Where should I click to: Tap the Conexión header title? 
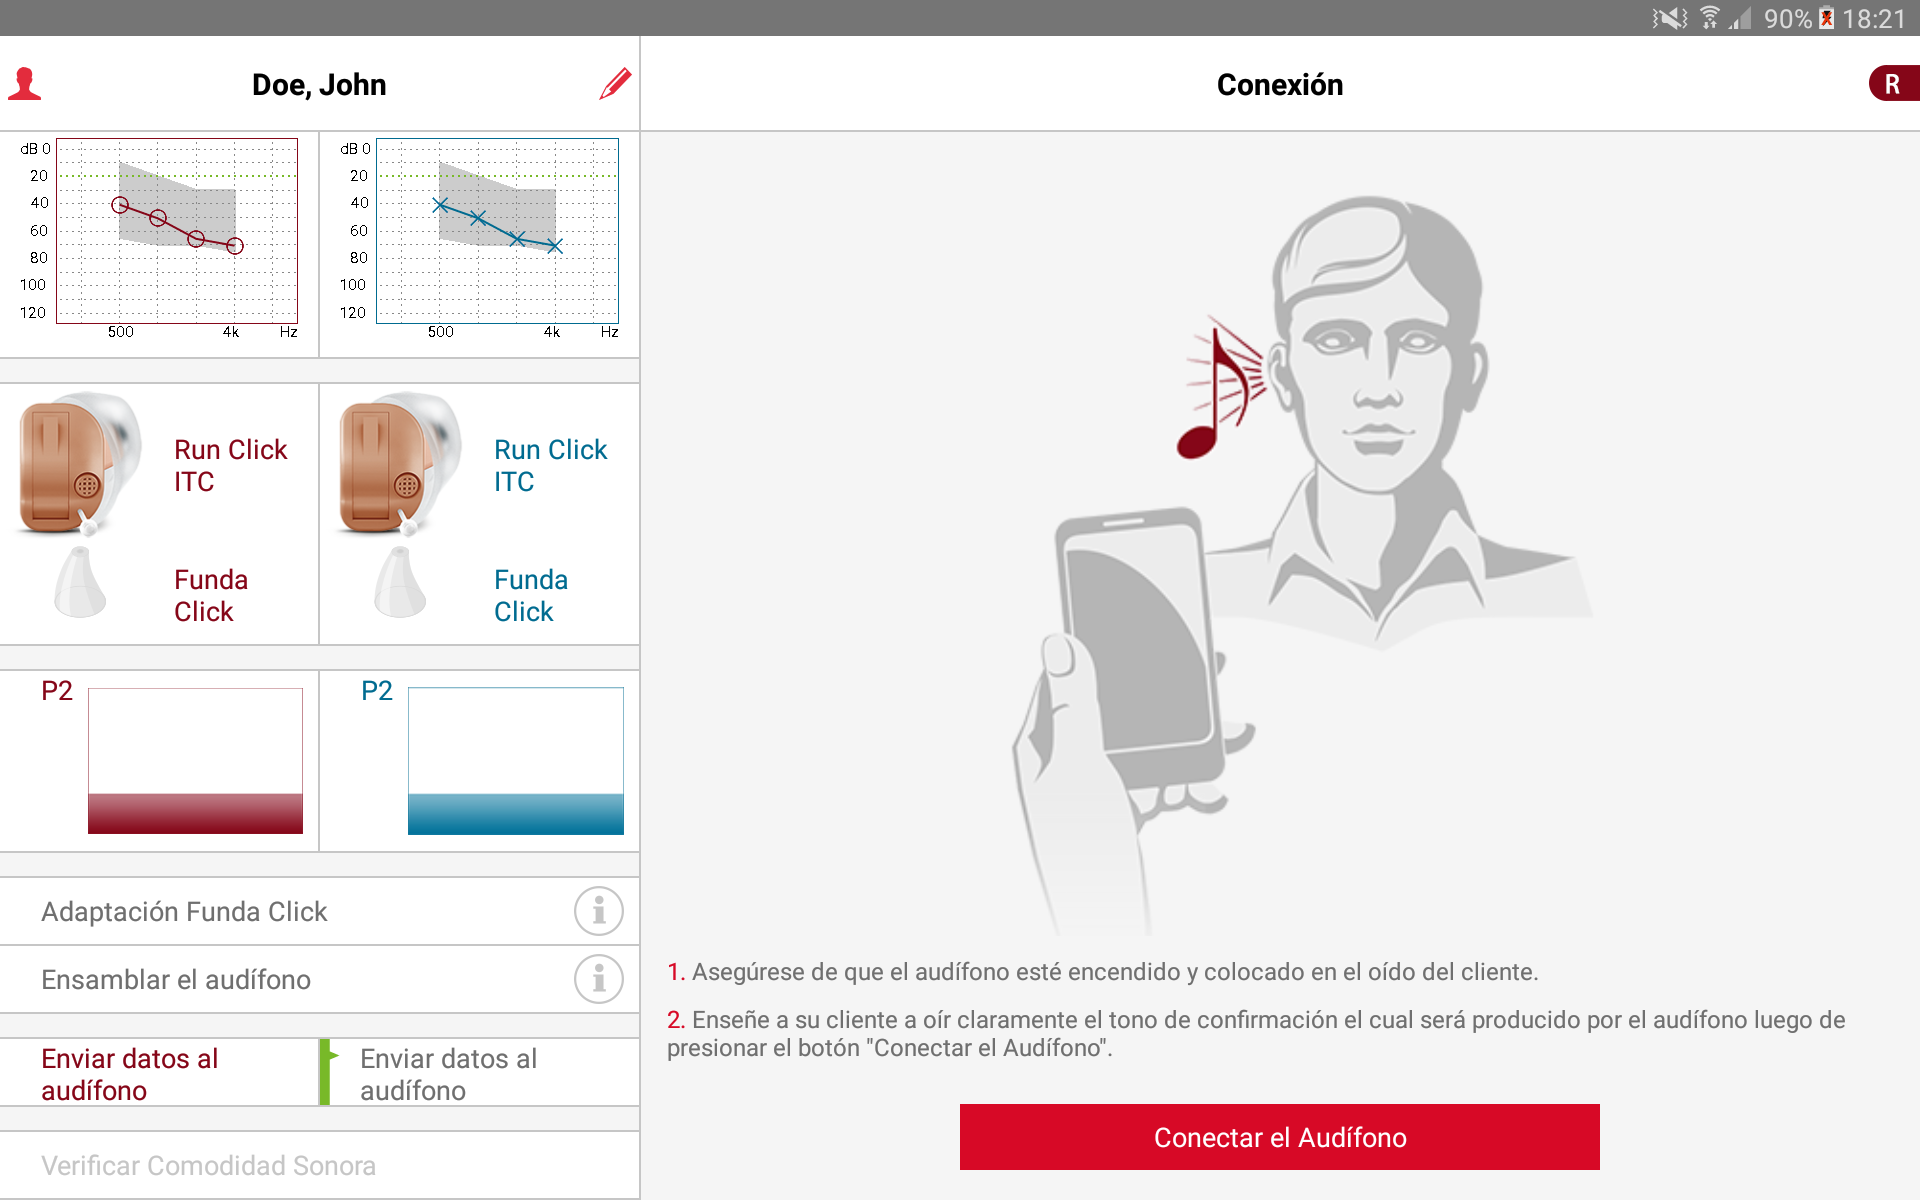click(1280, 85)
